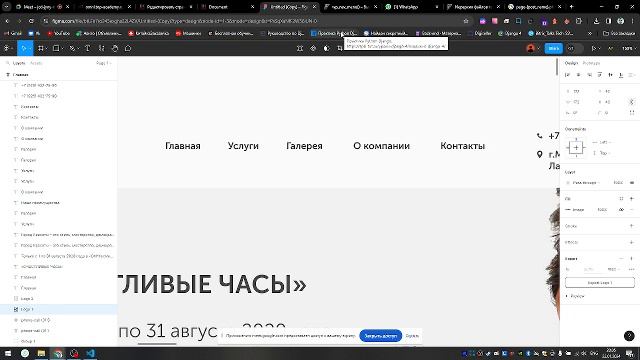640x360 pixels.
Task: Toggle Dev Mode switch
Action: [x=575, y=48]
